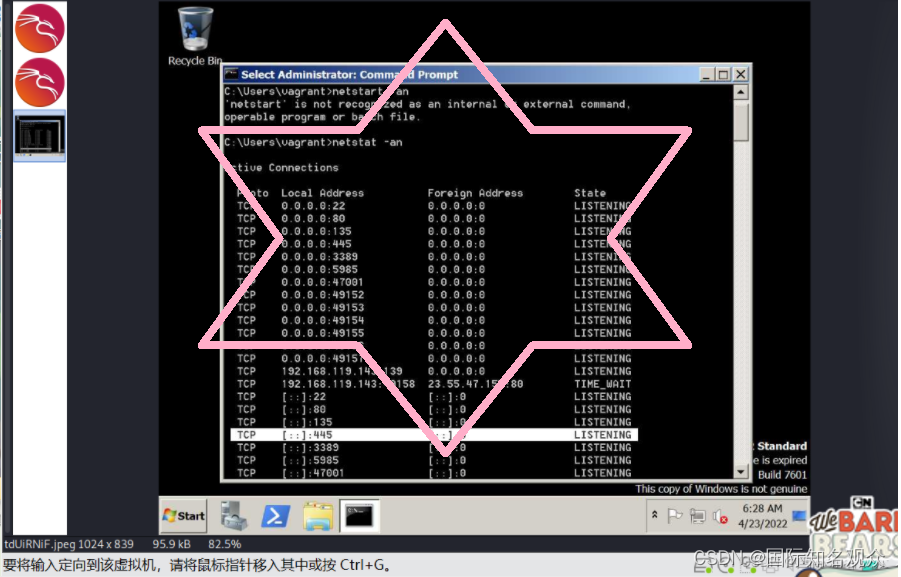
Task: Click local address [::]:80
Action: (x=303, y=409)
